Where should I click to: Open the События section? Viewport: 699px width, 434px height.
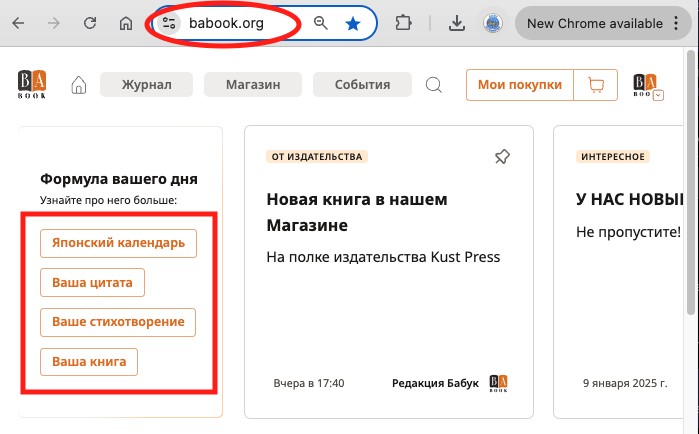[362, 85]
